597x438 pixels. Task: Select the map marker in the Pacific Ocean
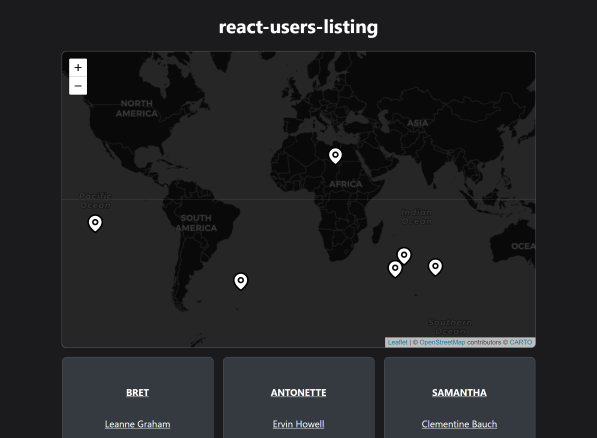pos(95,223)
